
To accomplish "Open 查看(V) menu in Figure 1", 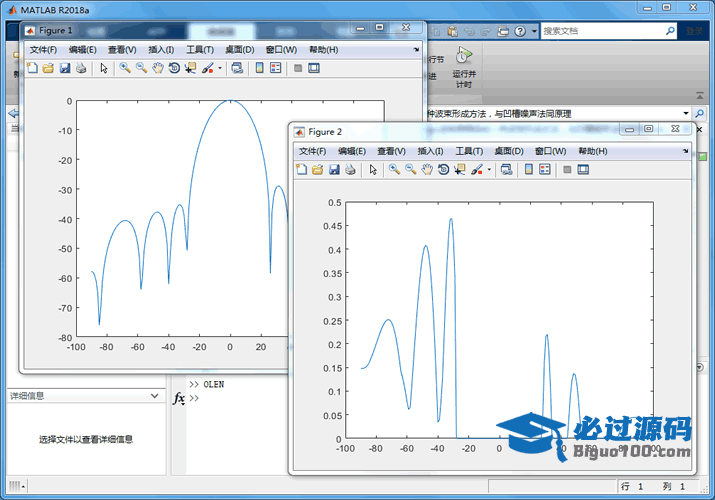I will tap(122, 50).
